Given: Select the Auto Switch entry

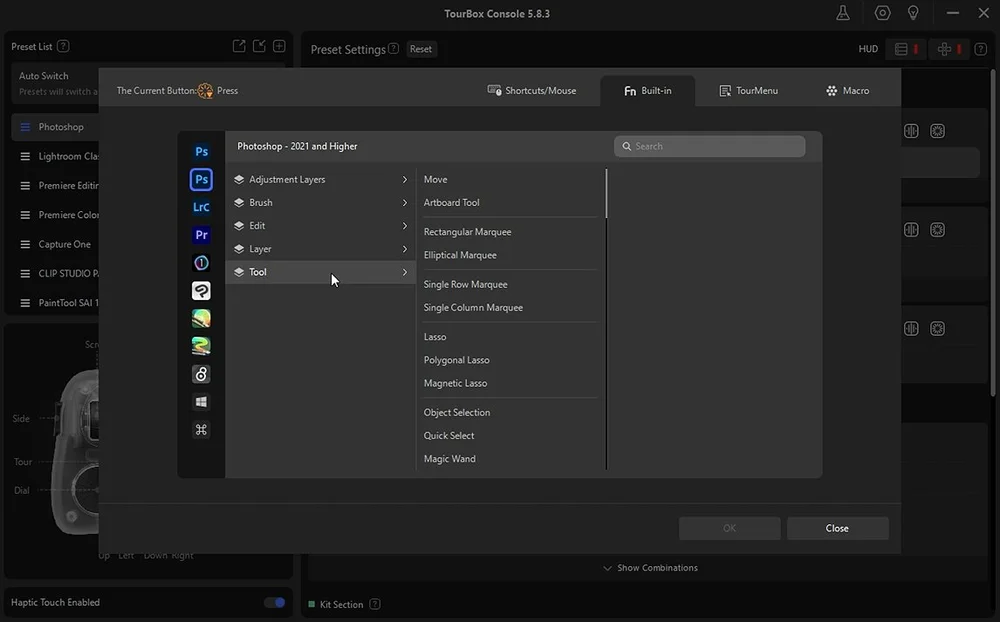Looking at the screenshot, I should [56, 83].
